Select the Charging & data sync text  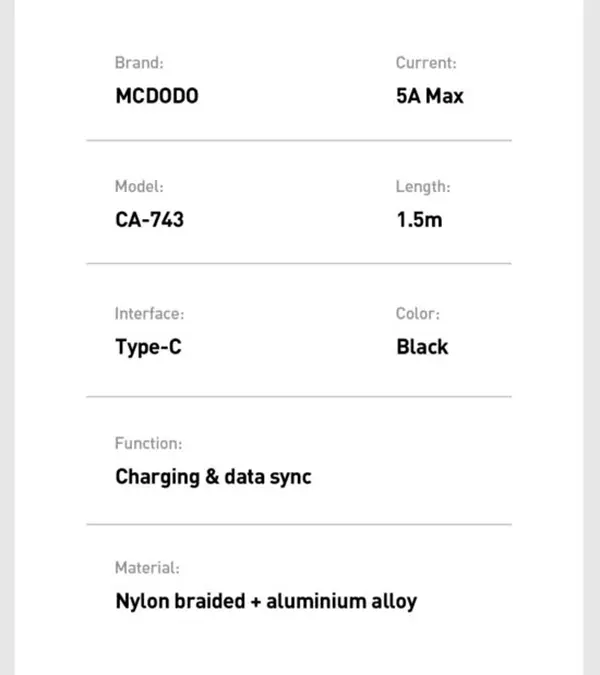pyautogui.click(x=213, y=477)
